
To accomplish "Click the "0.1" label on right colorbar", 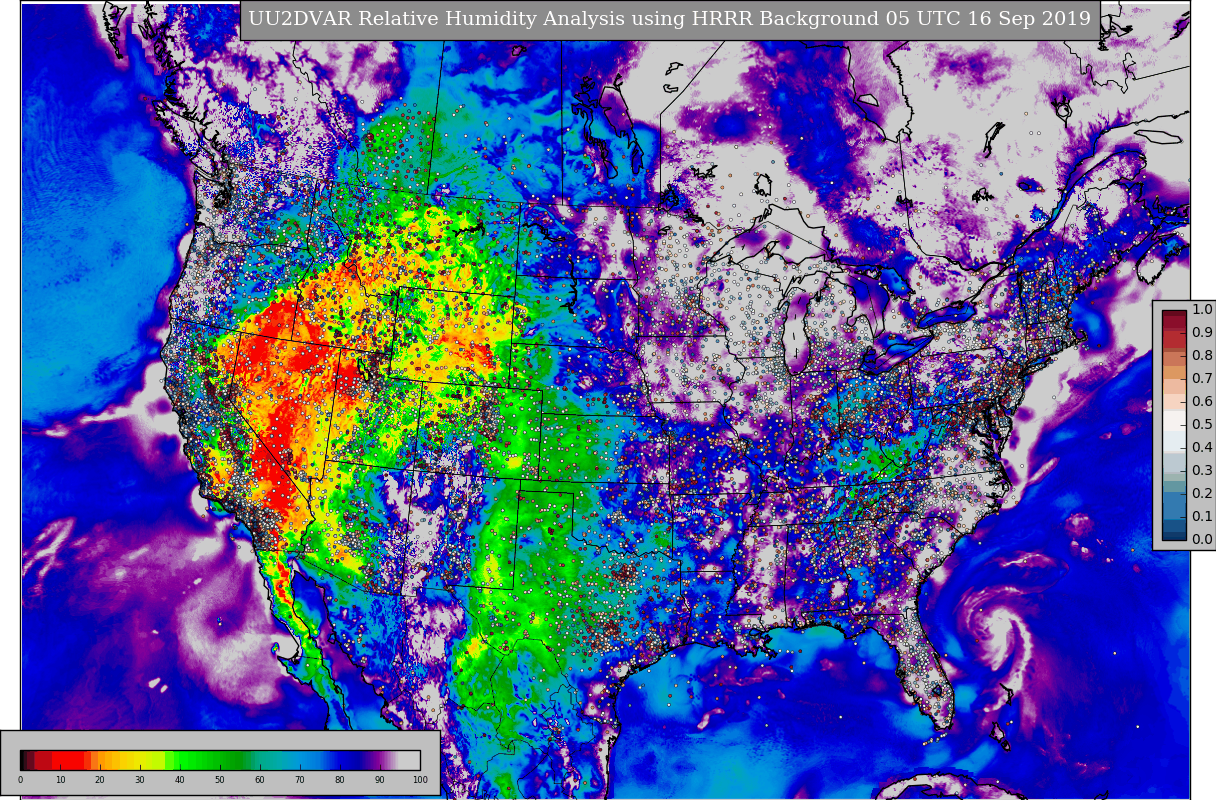I will [1202, 517].
